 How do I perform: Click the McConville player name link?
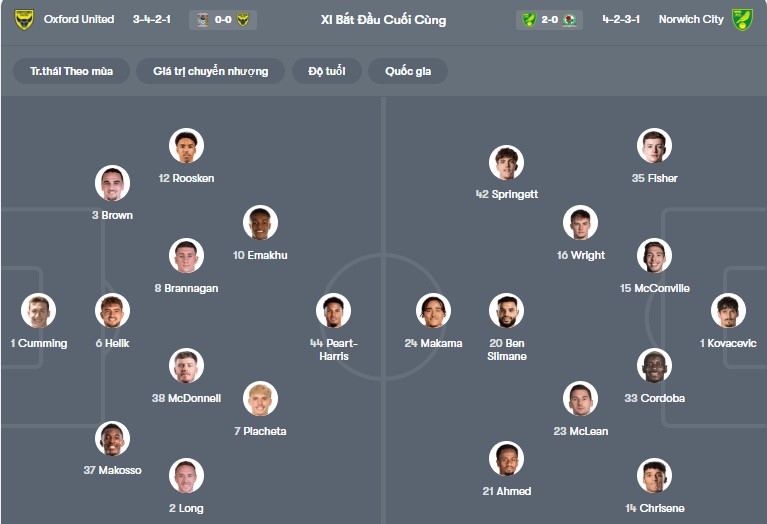[x=654, y=288]
